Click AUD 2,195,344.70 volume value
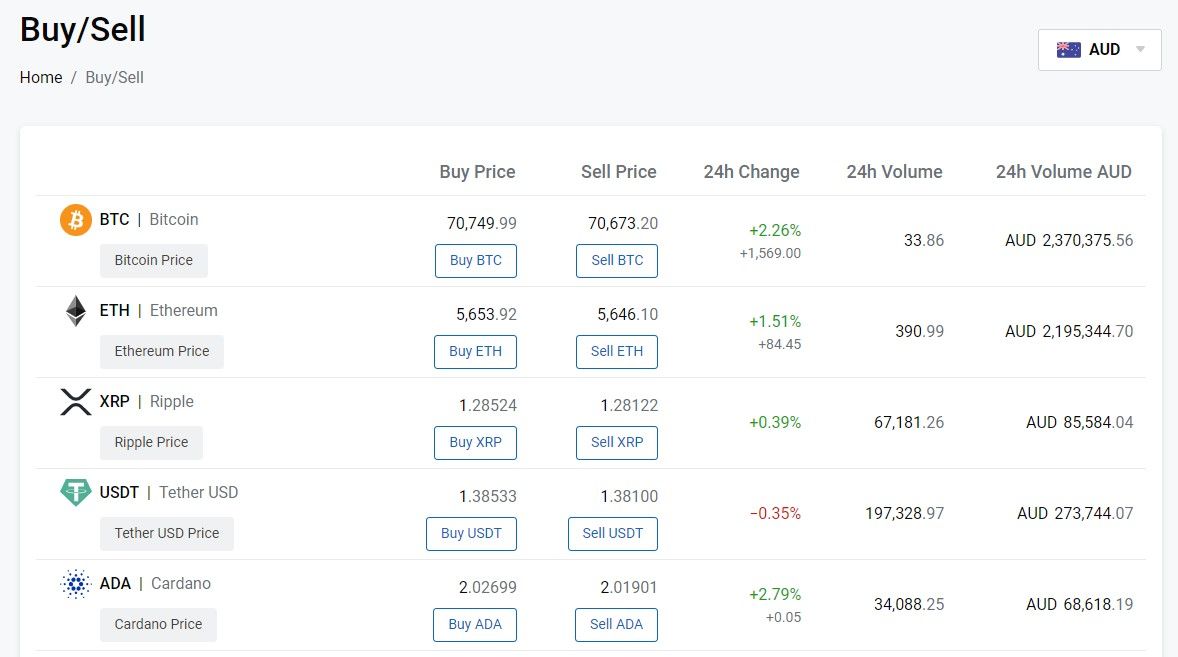This screenshot has width=1178, height=657. click(1069, 331)
